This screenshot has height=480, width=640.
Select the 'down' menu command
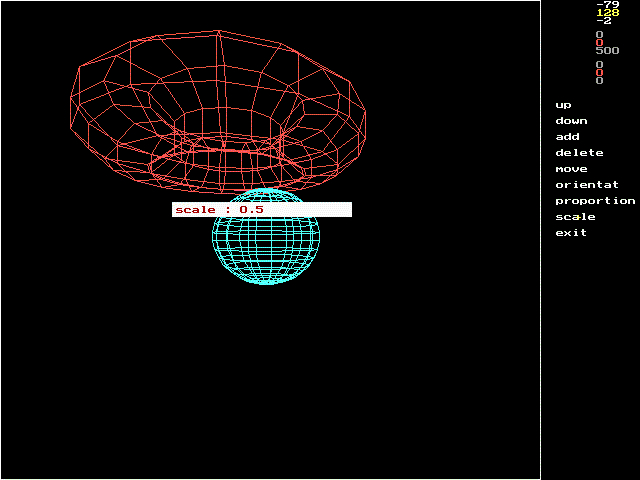(x=571, y=121)
